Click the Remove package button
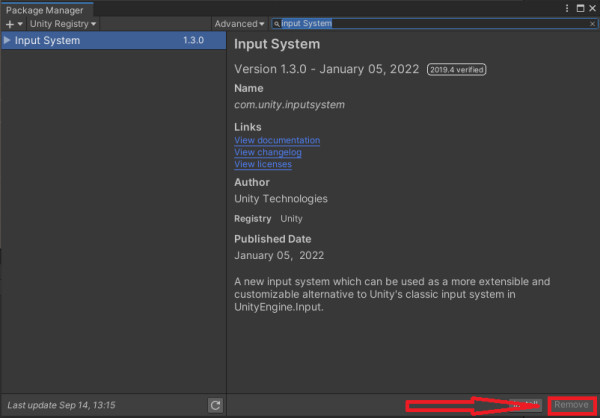600x418 pixels. point(571,405)
